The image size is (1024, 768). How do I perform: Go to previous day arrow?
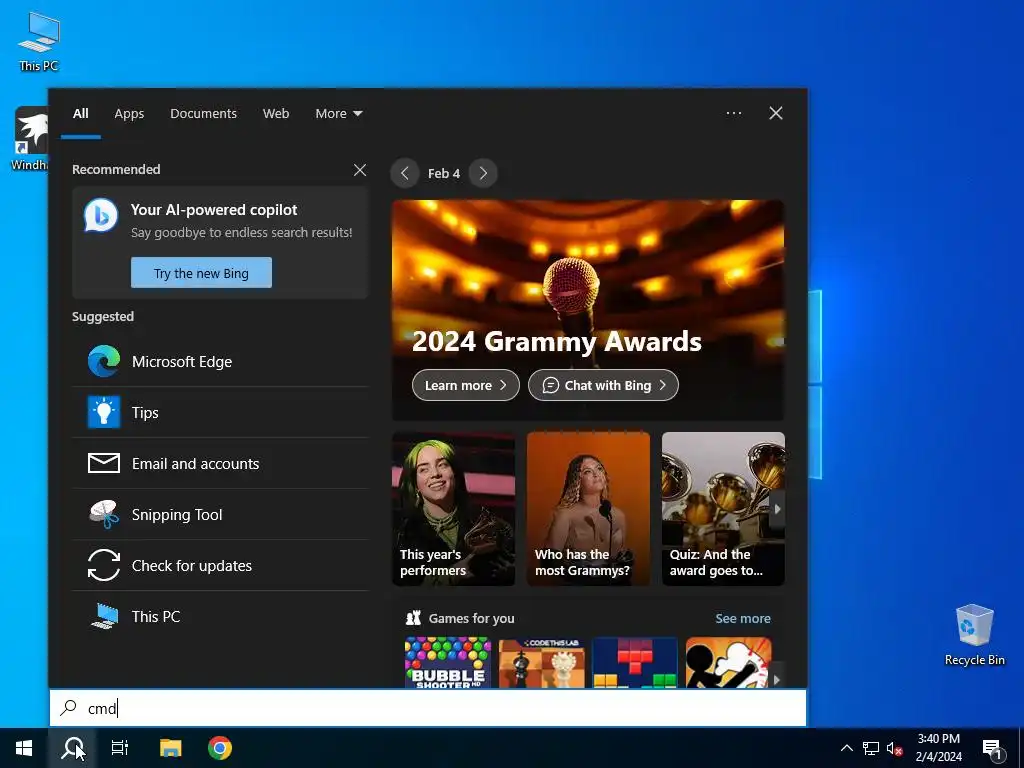(405, 173)
